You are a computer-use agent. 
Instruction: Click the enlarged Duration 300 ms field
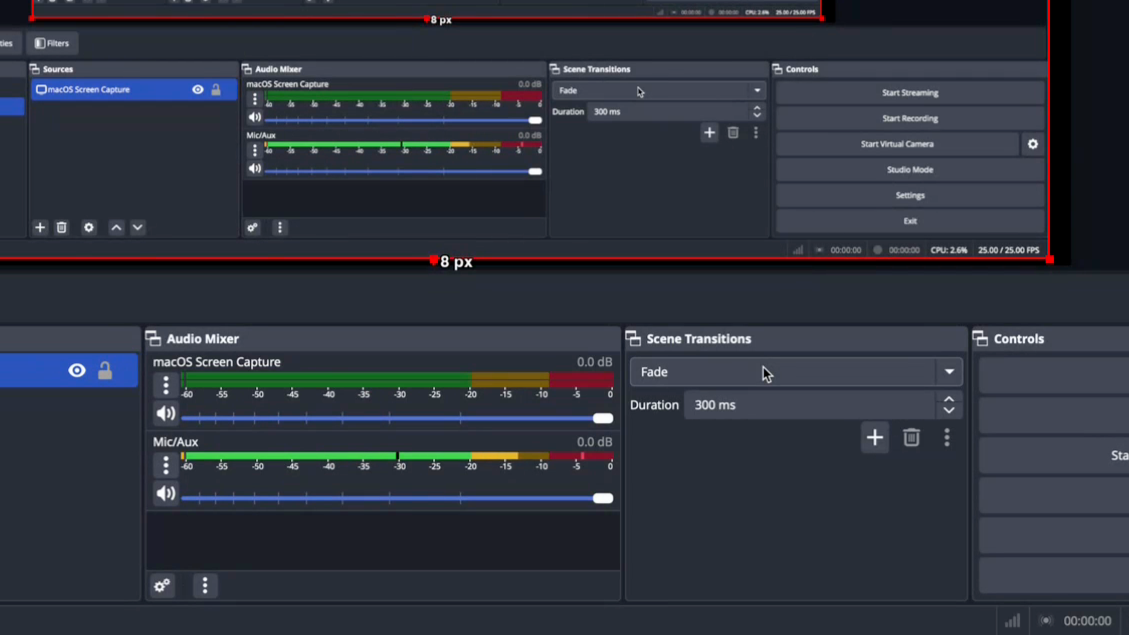(x=808, y=405)
